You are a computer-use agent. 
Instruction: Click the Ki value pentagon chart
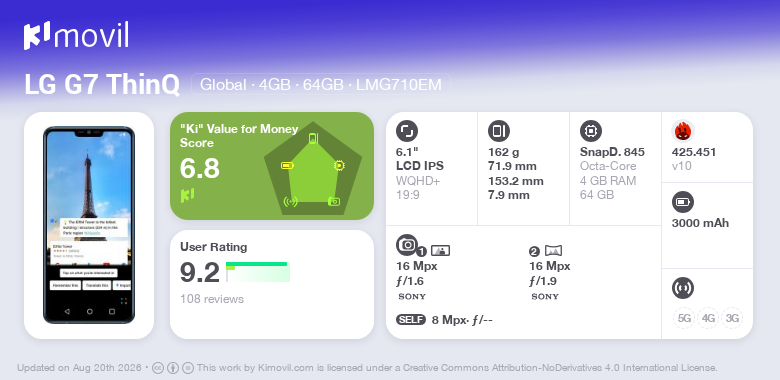(x=313, y=169)
